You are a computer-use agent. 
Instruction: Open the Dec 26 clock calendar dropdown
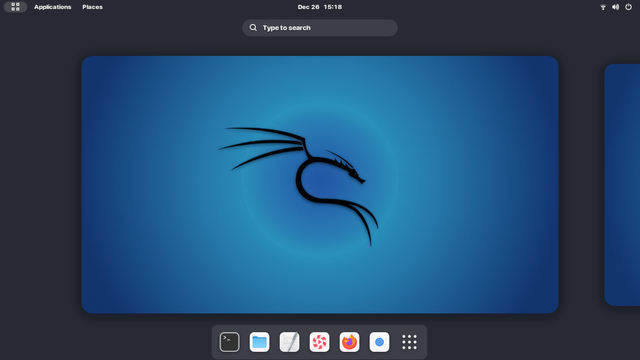320,7
